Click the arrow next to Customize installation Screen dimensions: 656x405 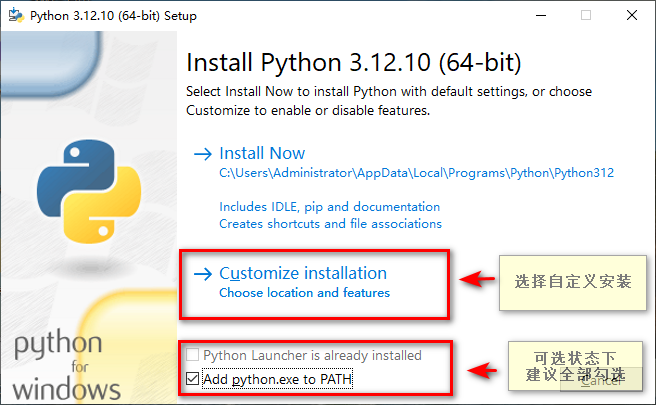(x=203, y=274)
